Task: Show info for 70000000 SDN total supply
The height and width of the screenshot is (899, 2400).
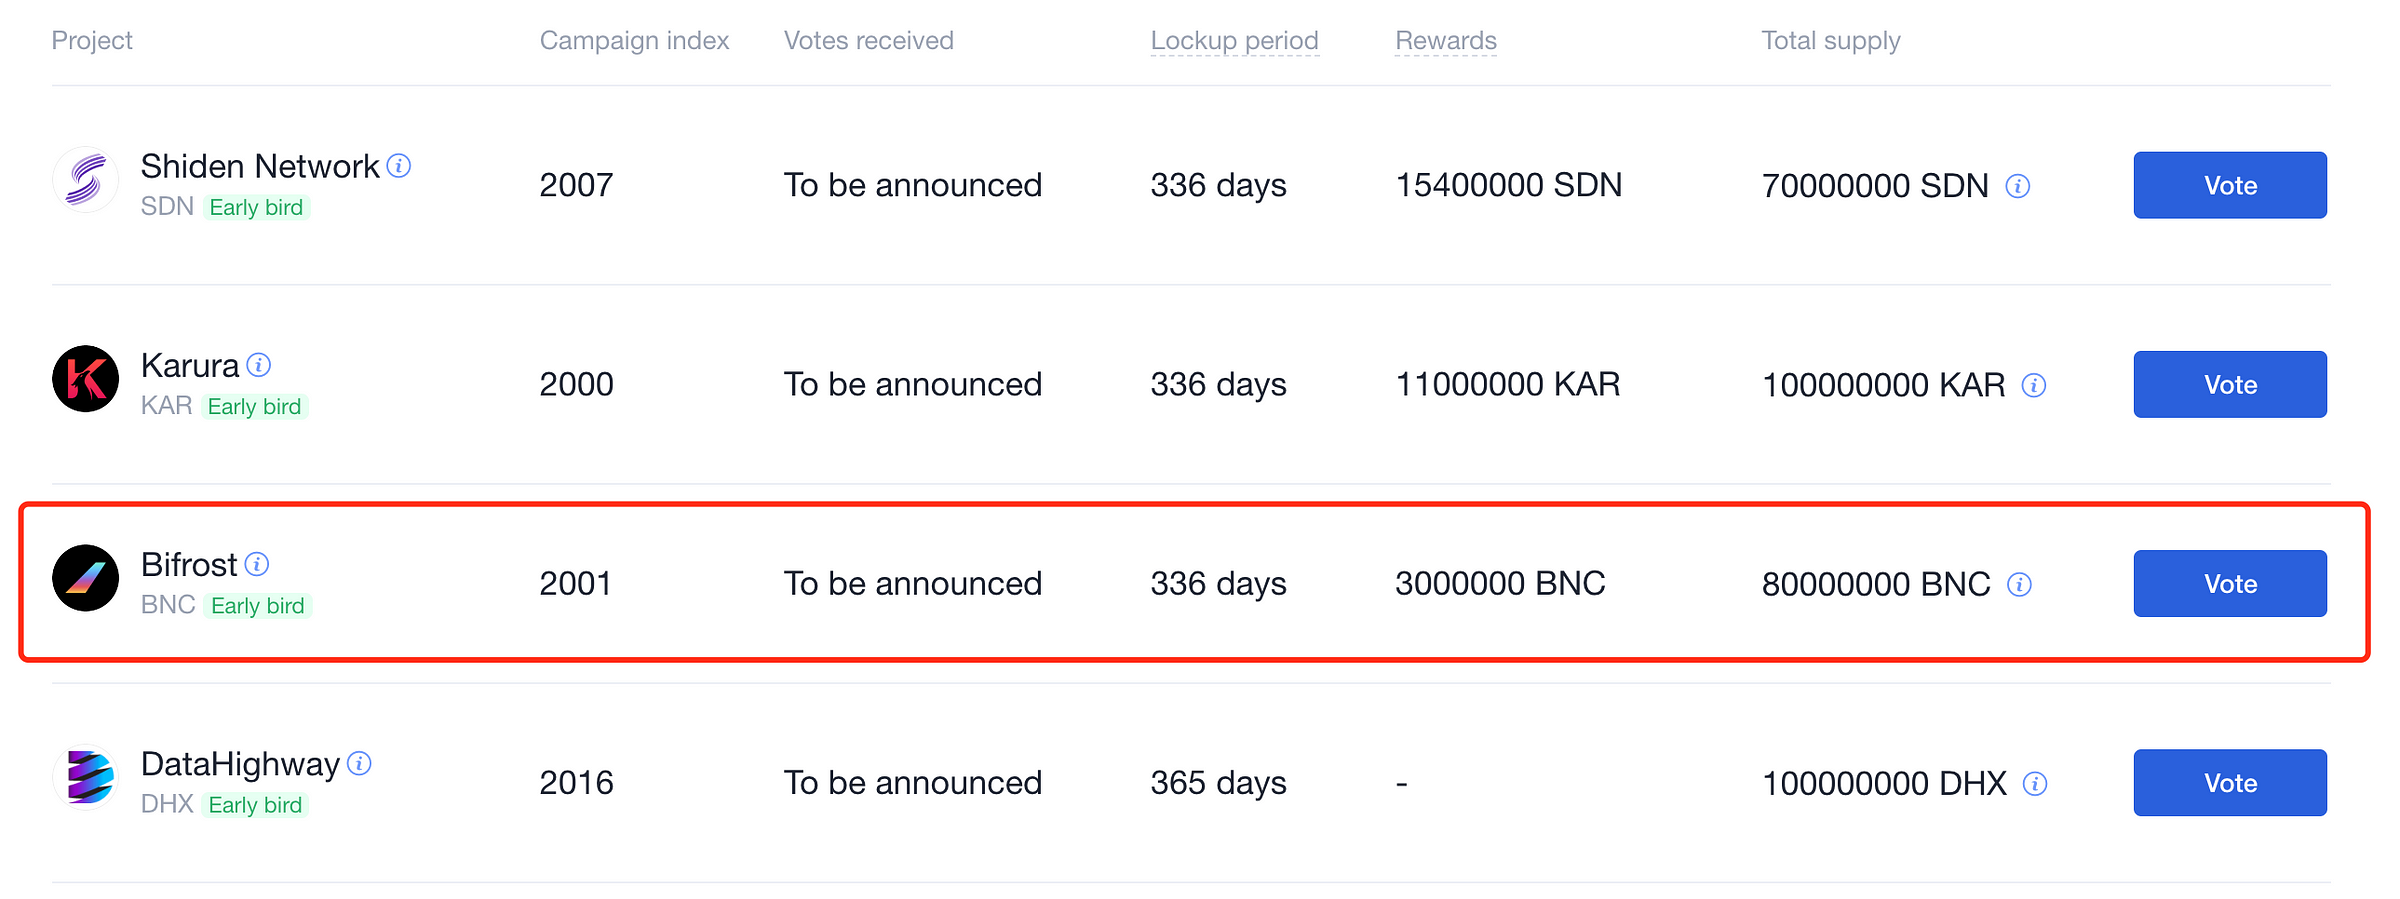Action: (2018, 186)
